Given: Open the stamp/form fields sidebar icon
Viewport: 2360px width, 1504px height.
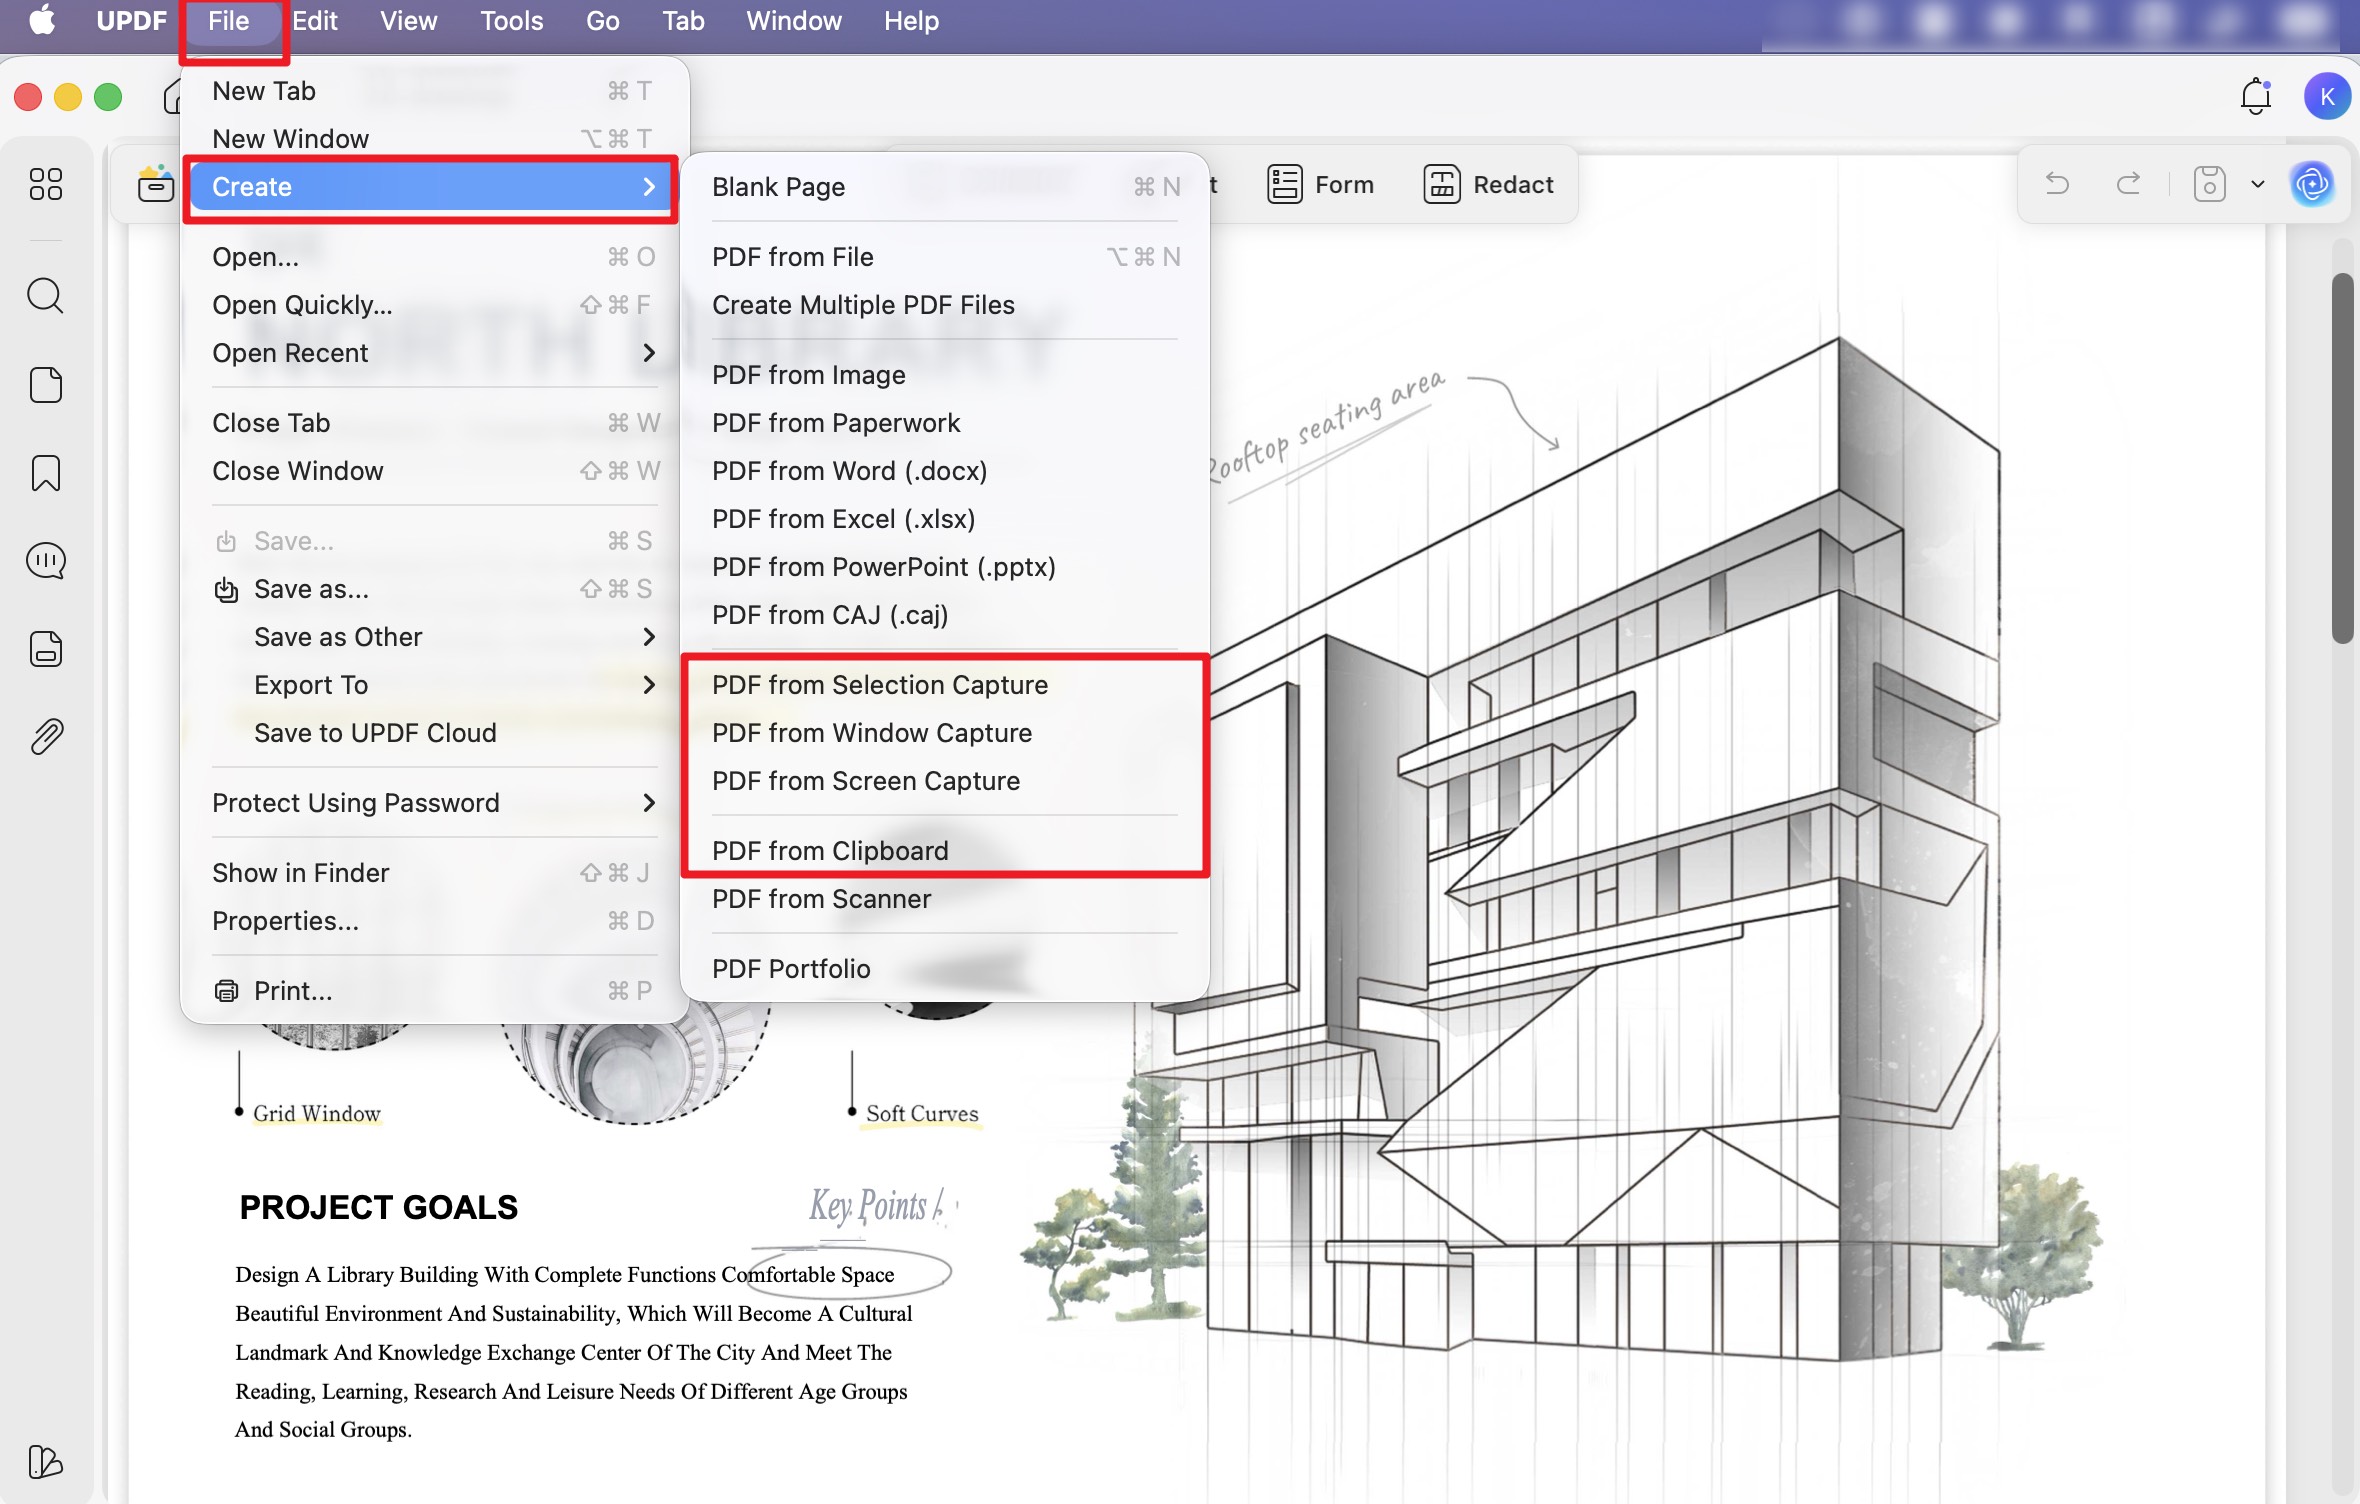Looking at the screenshot, I should click(46, 649).
